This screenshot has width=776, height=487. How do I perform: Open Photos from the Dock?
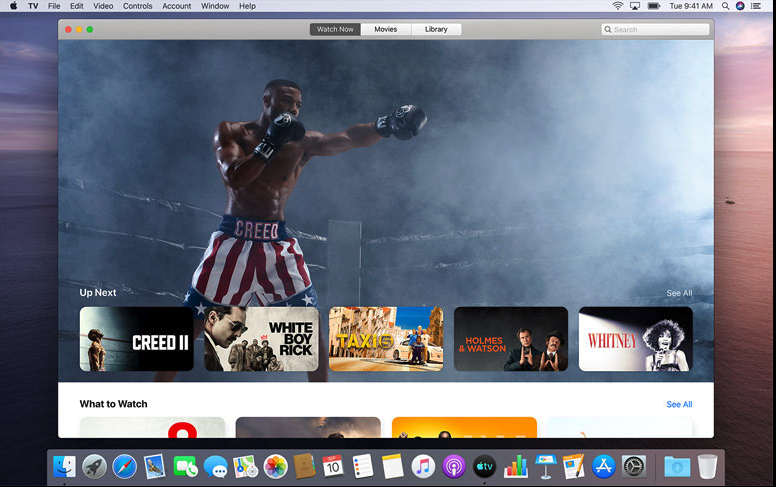pos(276,466)
